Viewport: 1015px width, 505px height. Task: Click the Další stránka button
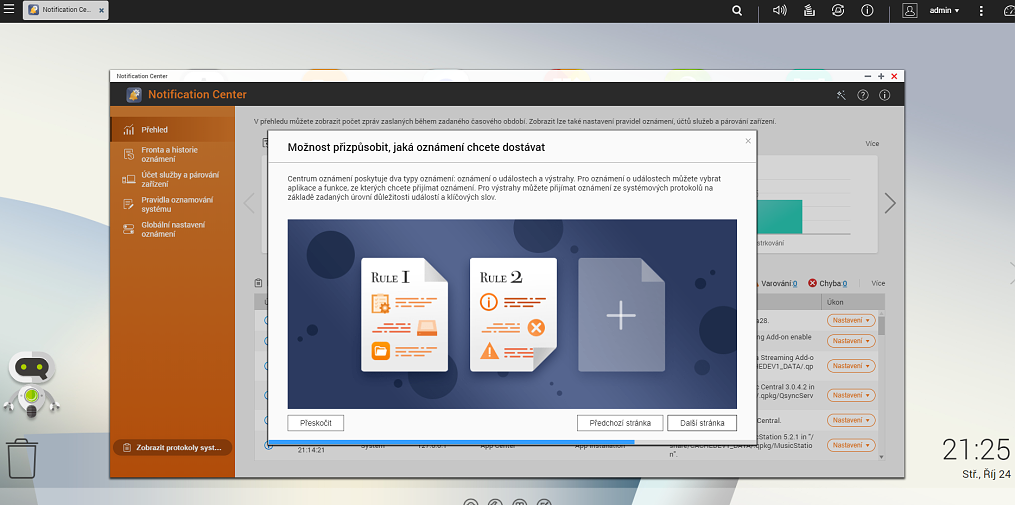(702, 423)
